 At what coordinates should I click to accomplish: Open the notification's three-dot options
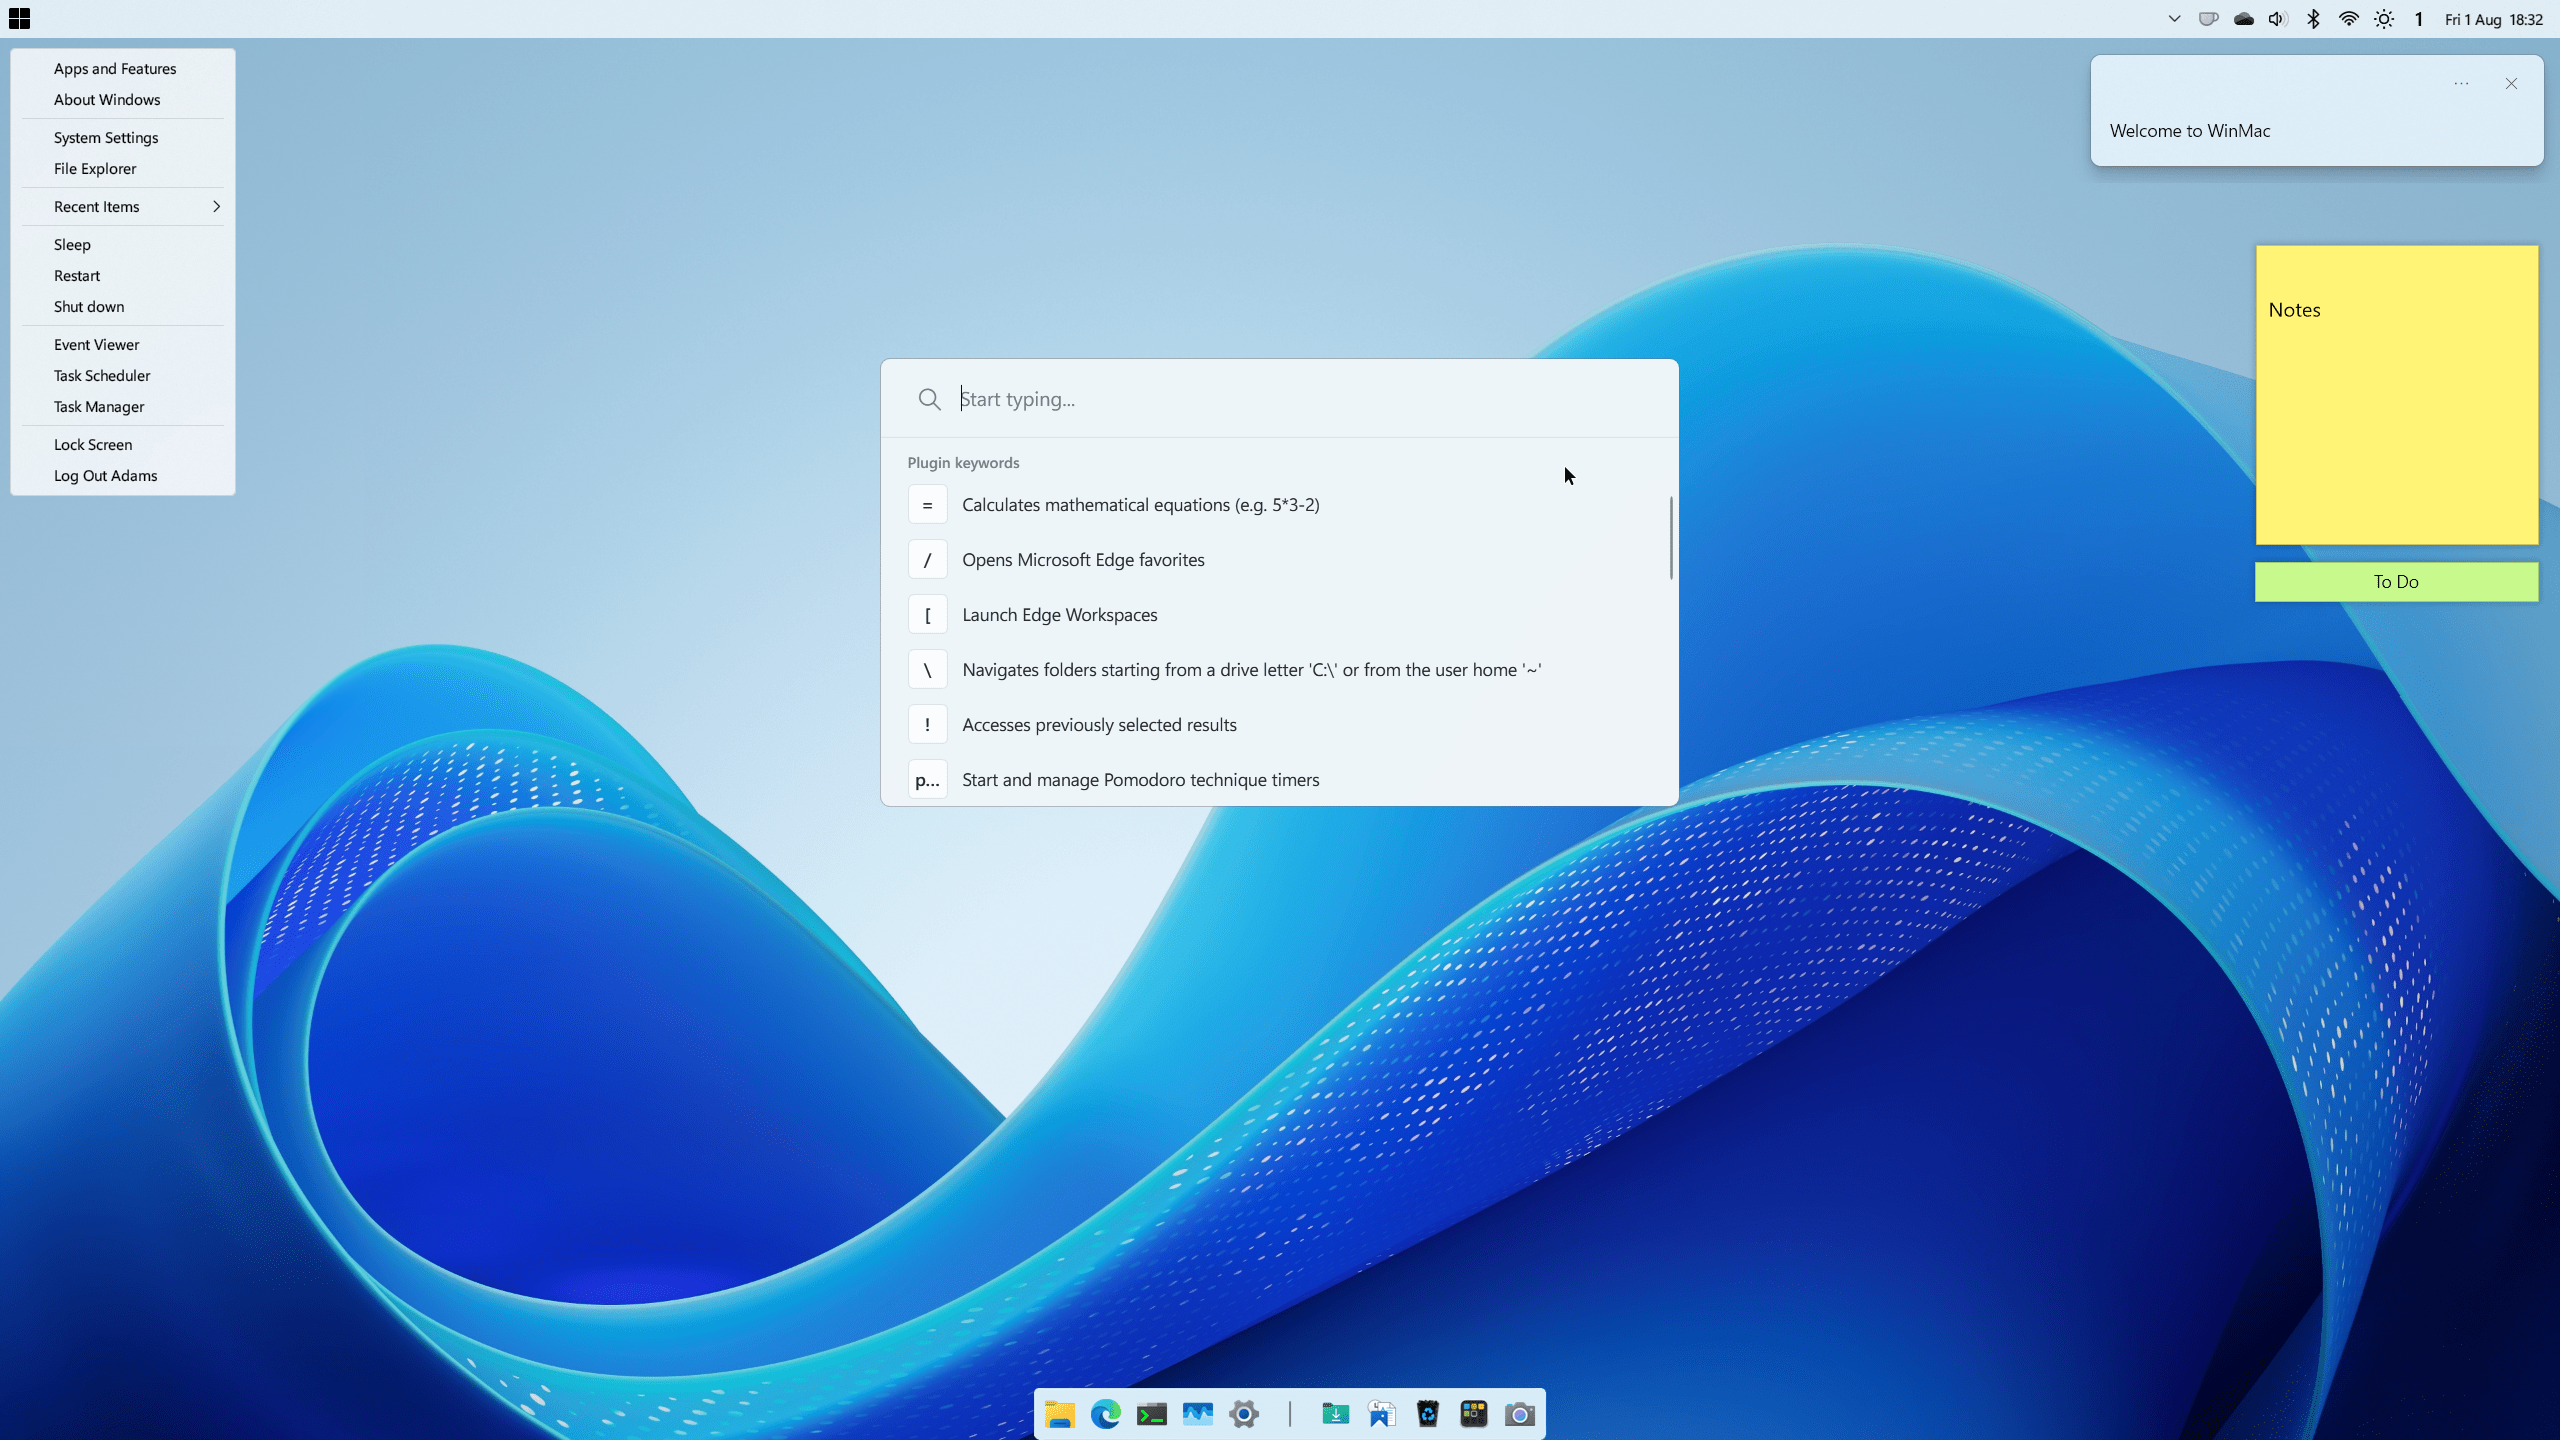(x=2461, y=84)
